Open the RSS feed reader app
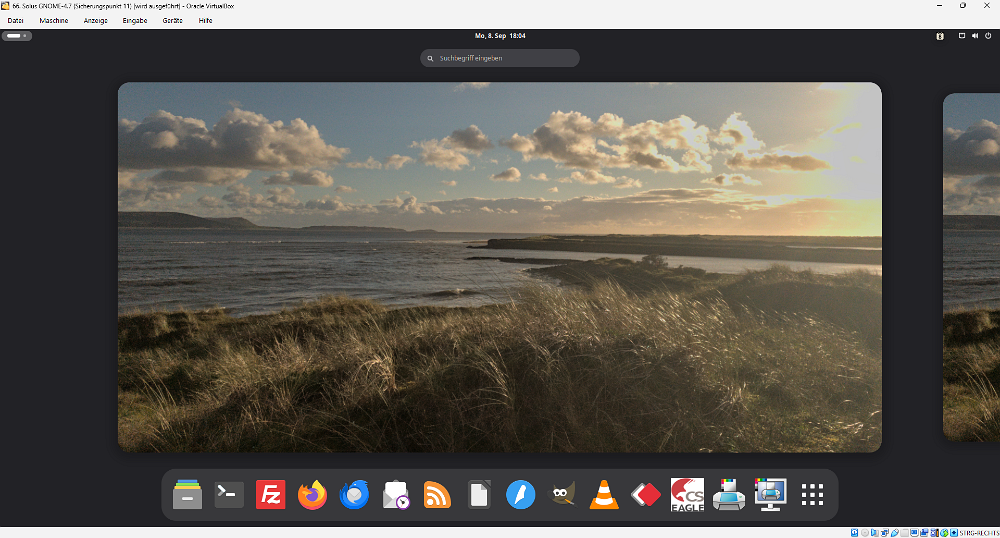The image size is (1000, 538). (437, 494)
